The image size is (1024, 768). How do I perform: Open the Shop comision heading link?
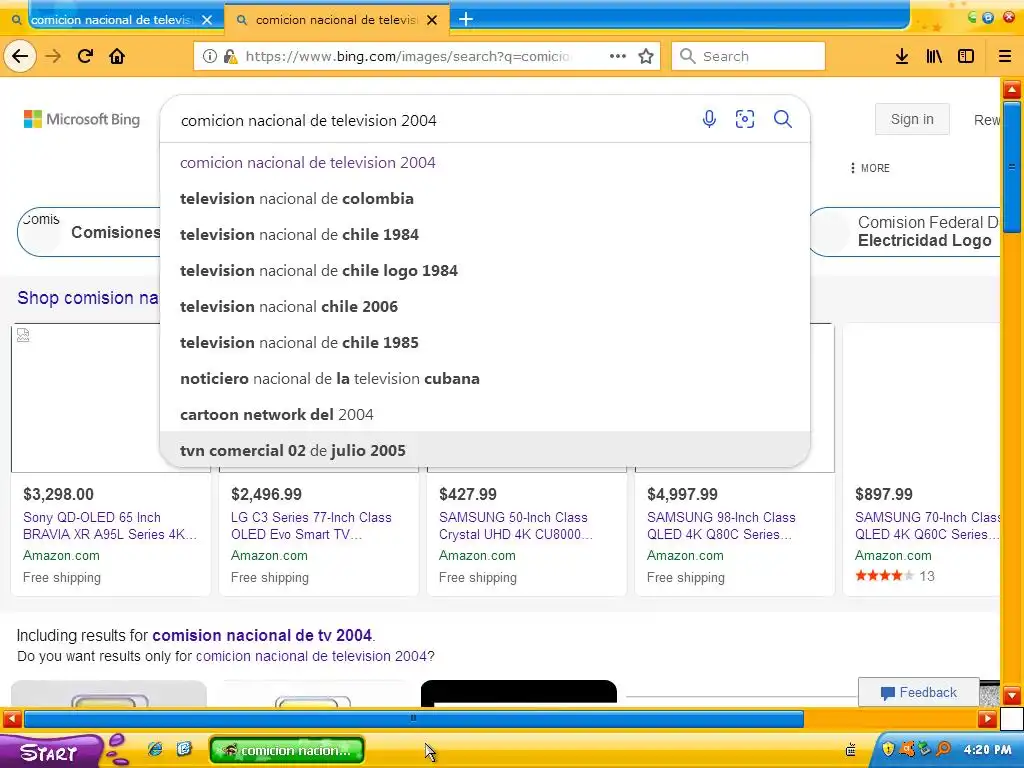88,298
